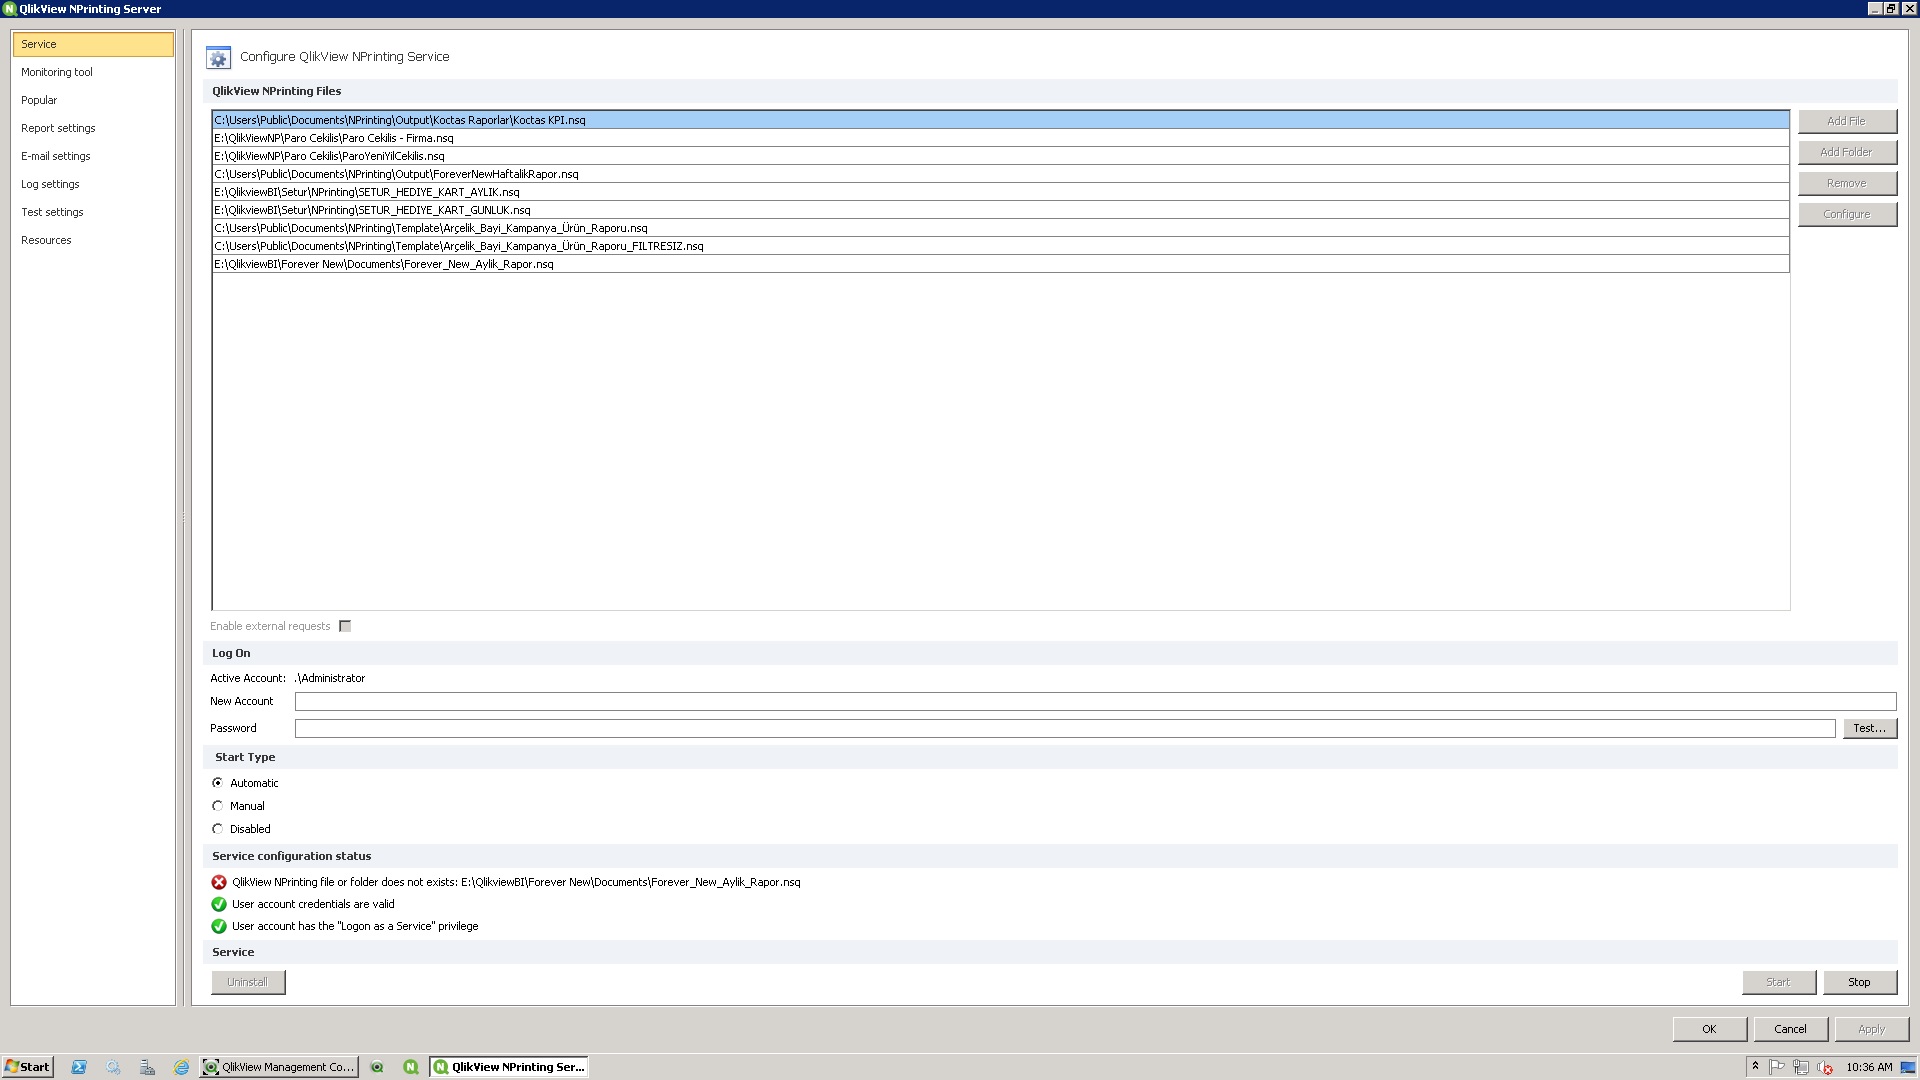Click the Start service button
Screen dimensions: 1920x1080
tap(1779, 981)
